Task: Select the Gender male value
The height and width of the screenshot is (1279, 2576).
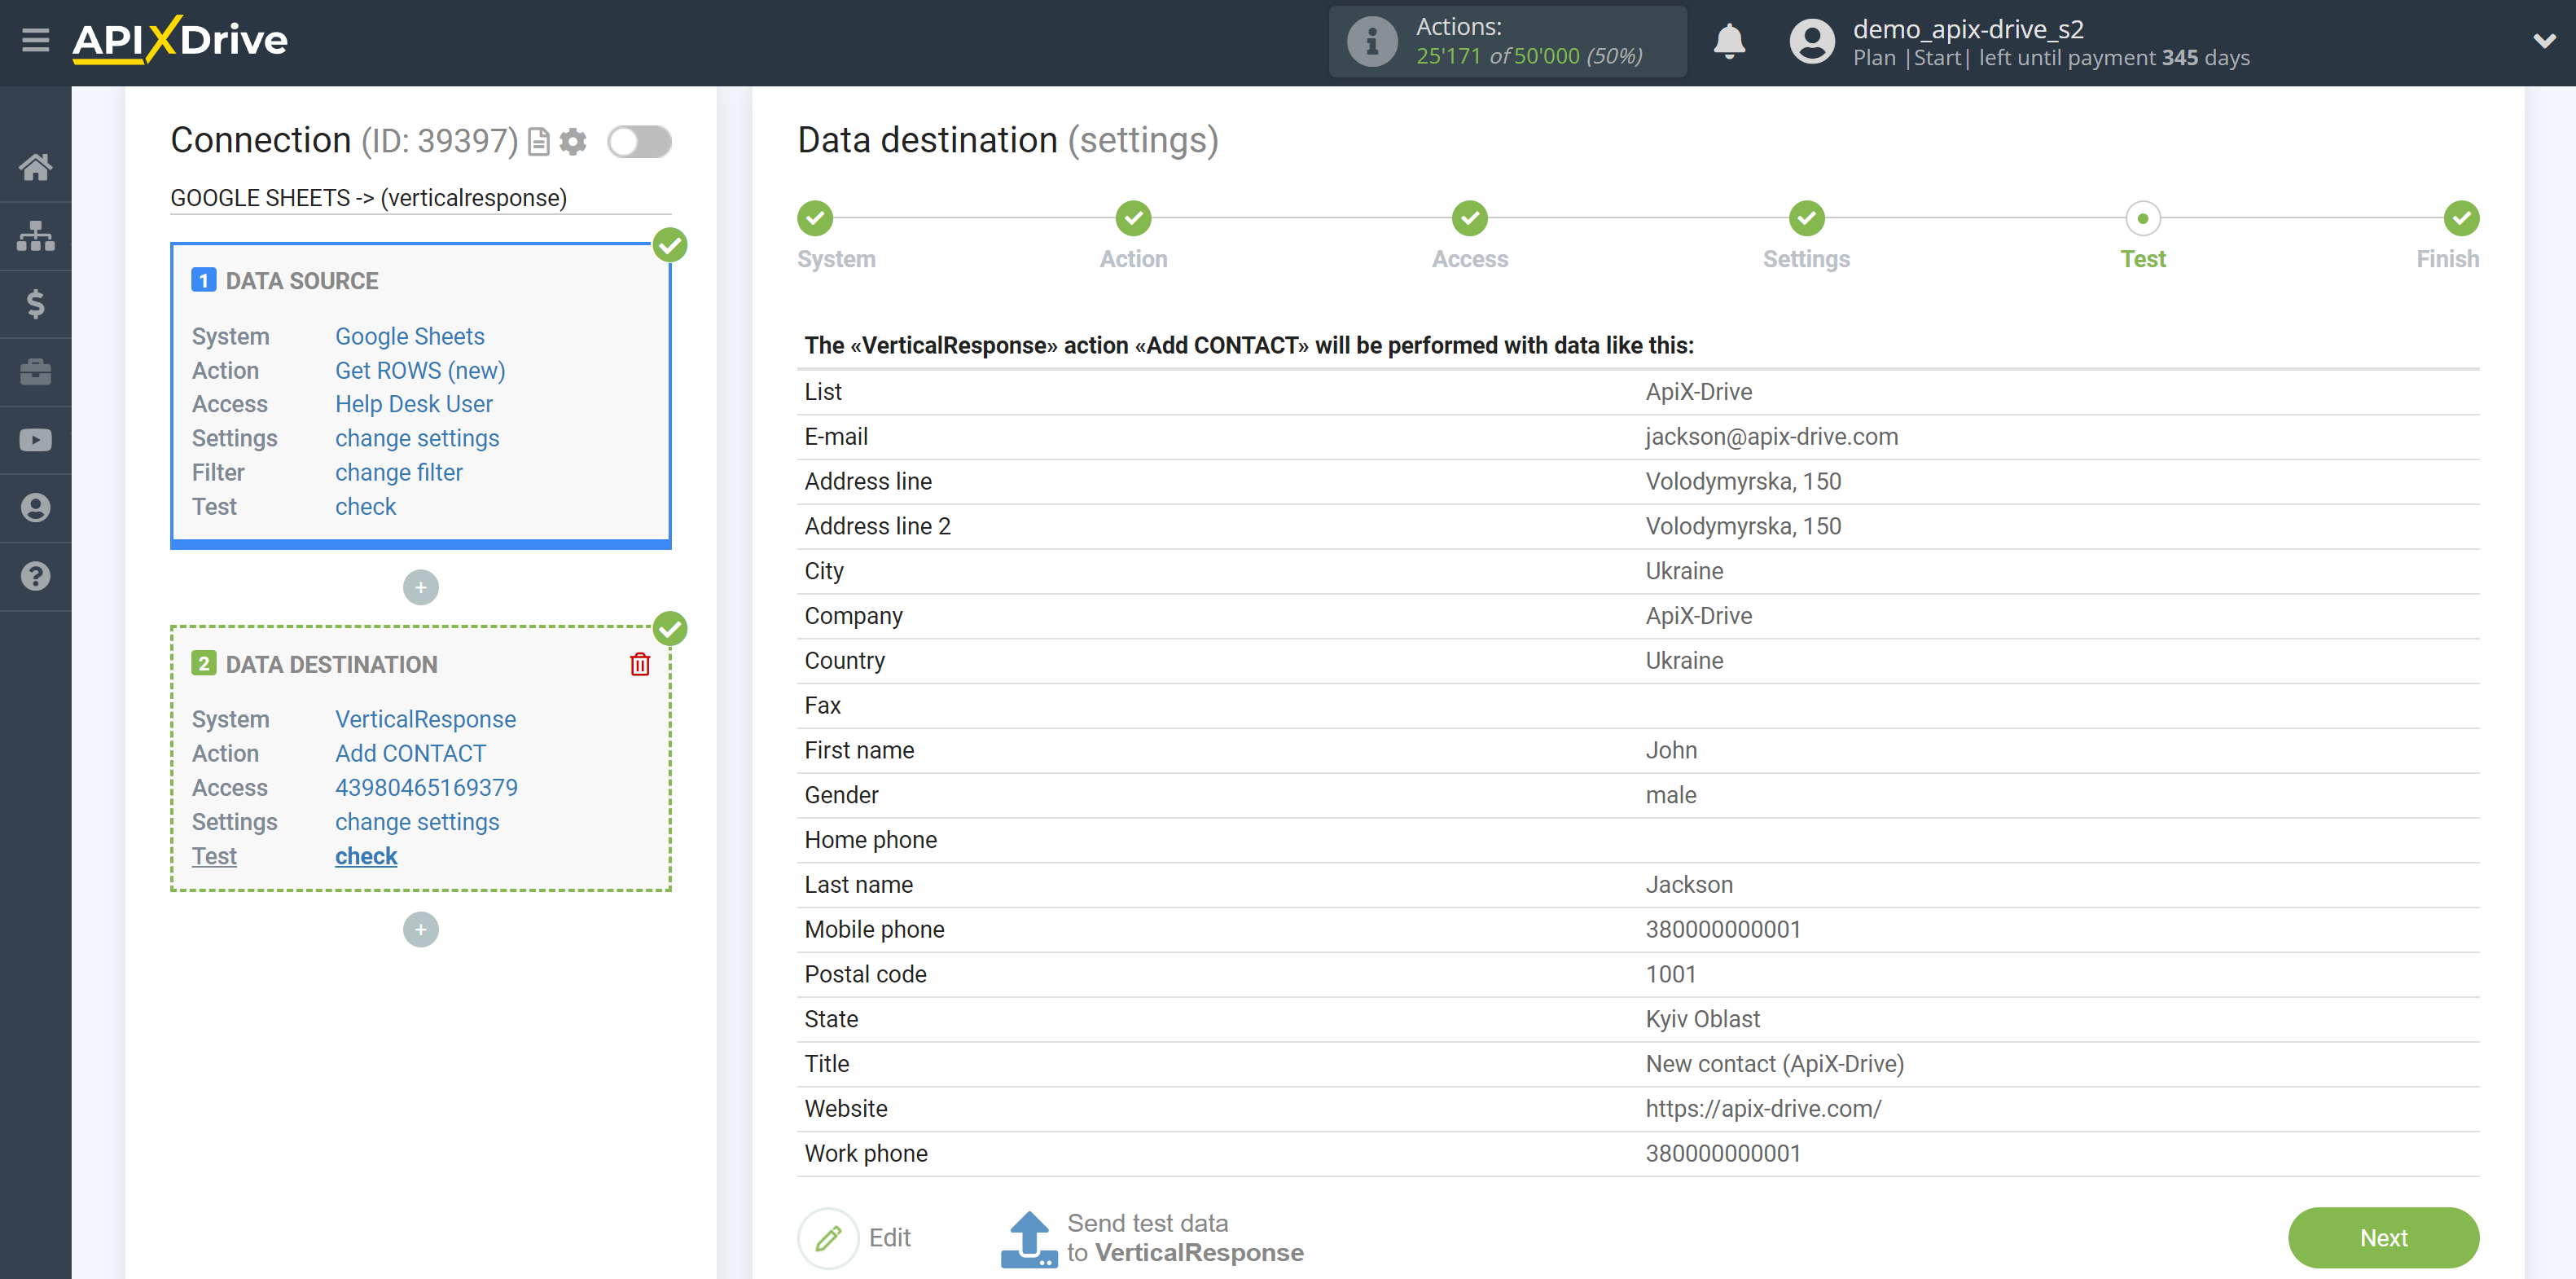Action: tap(1671, 795)
